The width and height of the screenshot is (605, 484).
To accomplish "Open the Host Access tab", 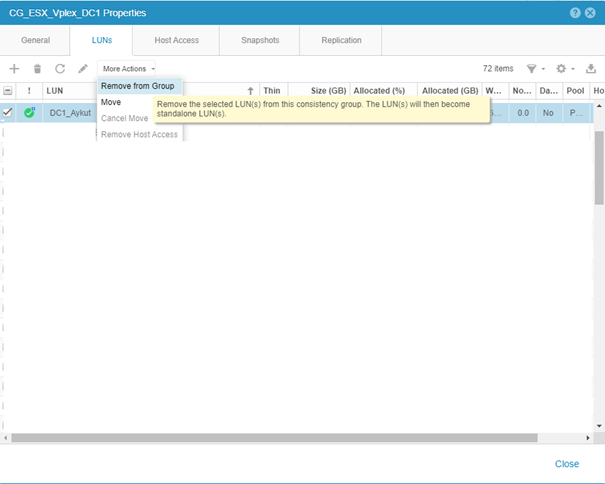I will point(176,40).
